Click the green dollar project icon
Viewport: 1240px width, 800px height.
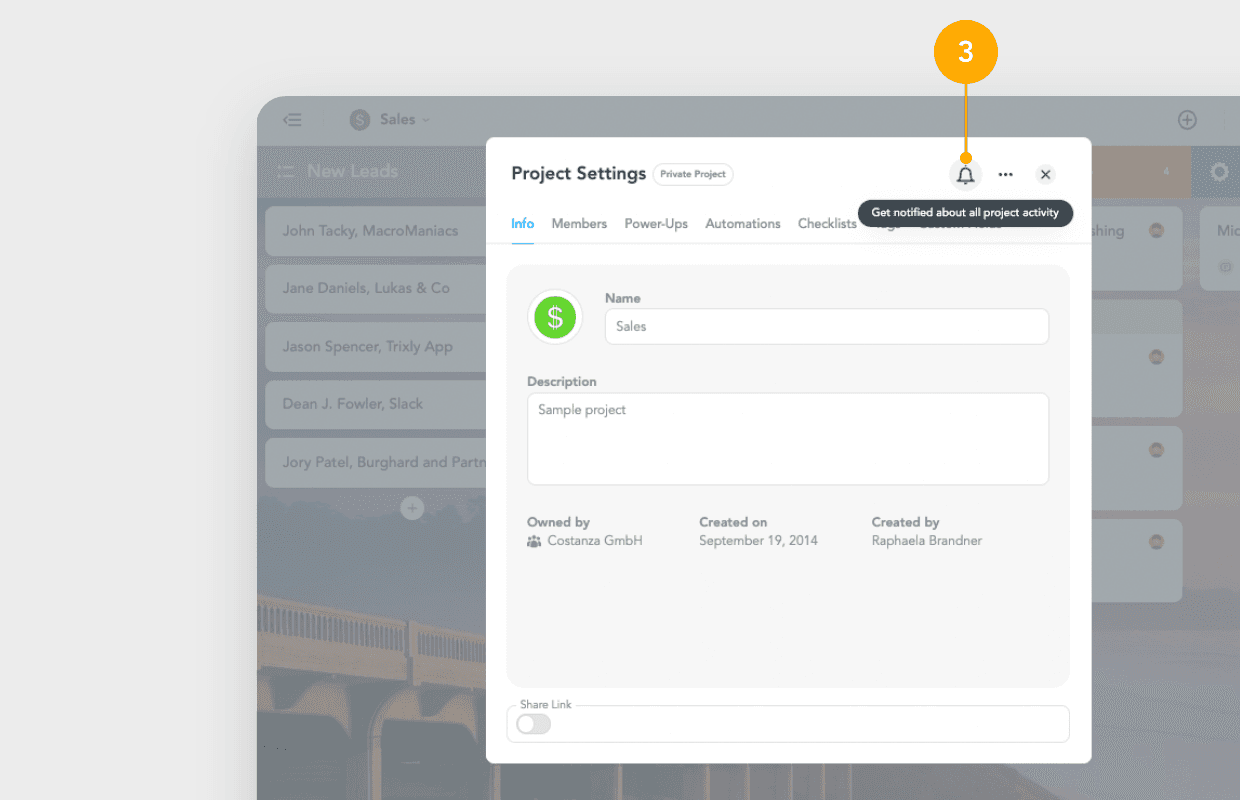pos(555,318)
